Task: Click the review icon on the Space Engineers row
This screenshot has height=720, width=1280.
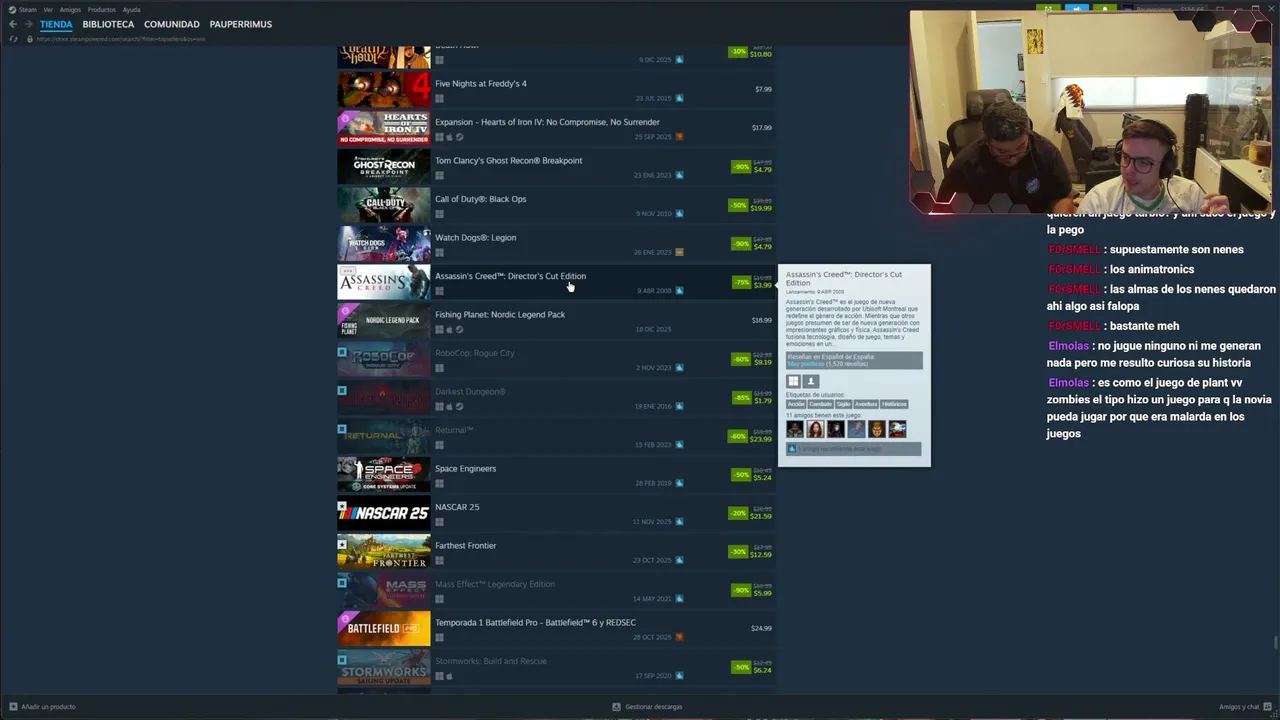Action: click(x=680, y=483)
